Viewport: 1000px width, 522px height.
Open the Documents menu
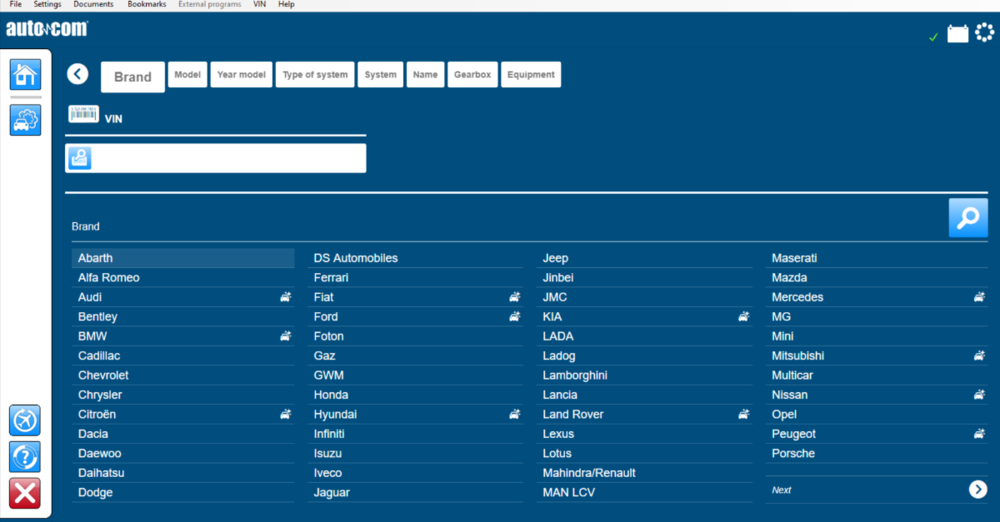[93, 4]
